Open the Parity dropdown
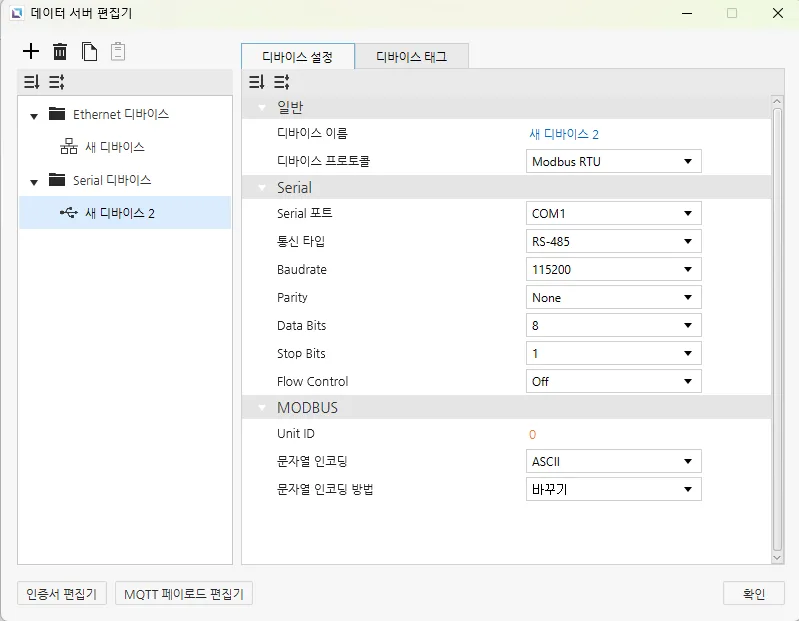This screenshot has width=799, height=621. click(x=613, y=298)
